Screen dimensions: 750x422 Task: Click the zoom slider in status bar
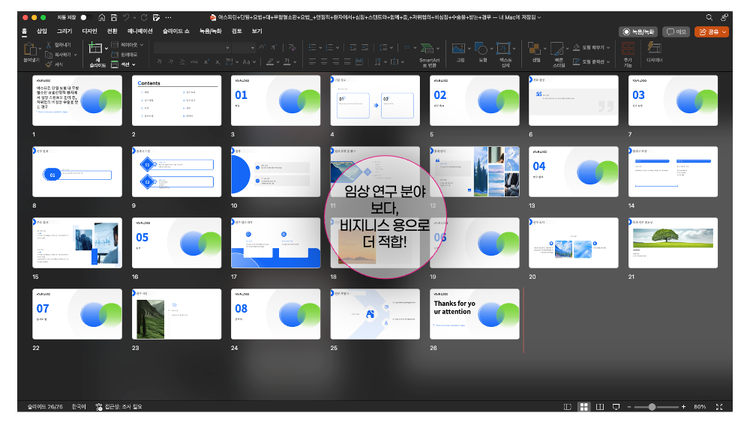(x=652, y=407)
